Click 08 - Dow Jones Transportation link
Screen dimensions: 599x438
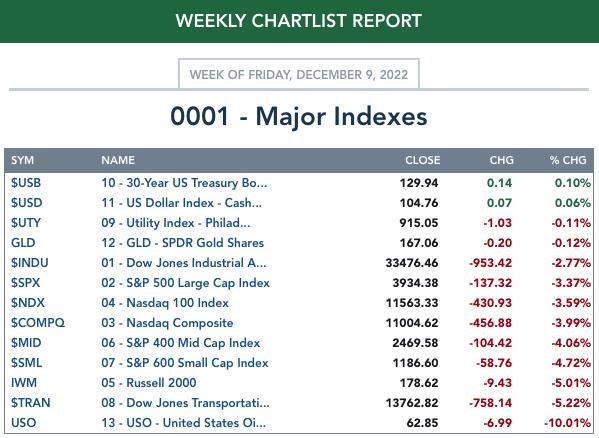[185, 403]
